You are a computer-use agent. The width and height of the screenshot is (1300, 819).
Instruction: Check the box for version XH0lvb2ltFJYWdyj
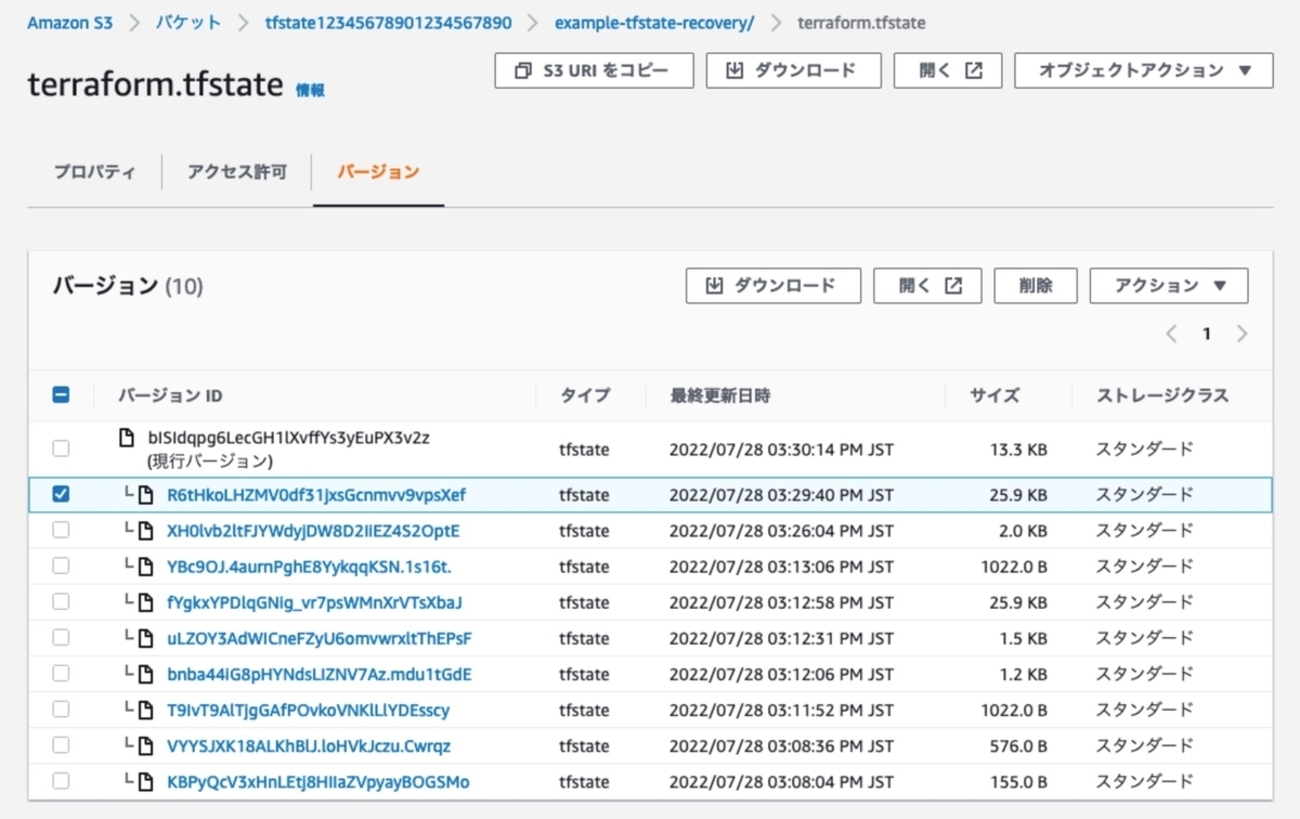coord(61,530)
